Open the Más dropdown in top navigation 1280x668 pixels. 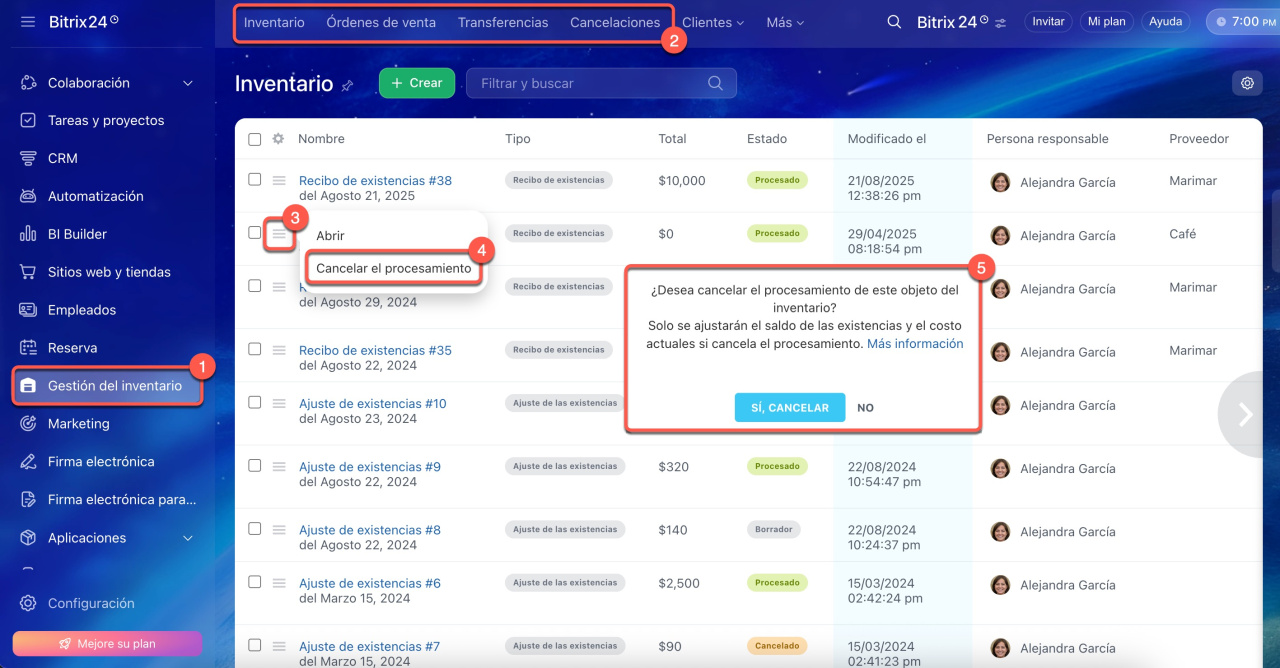(x=784, y=22)
